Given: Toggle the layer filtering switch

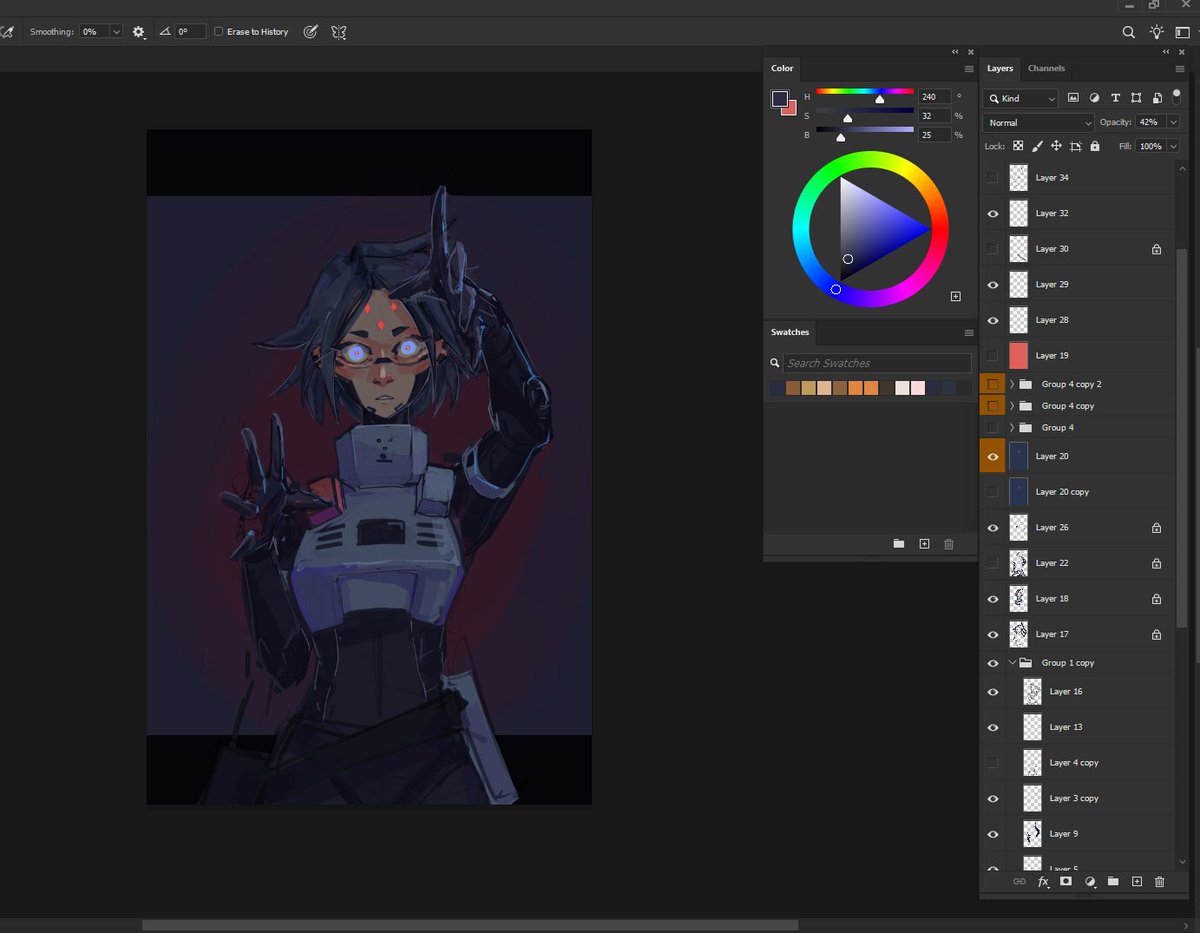Looking at the screenshot, I should [1176, 95].
